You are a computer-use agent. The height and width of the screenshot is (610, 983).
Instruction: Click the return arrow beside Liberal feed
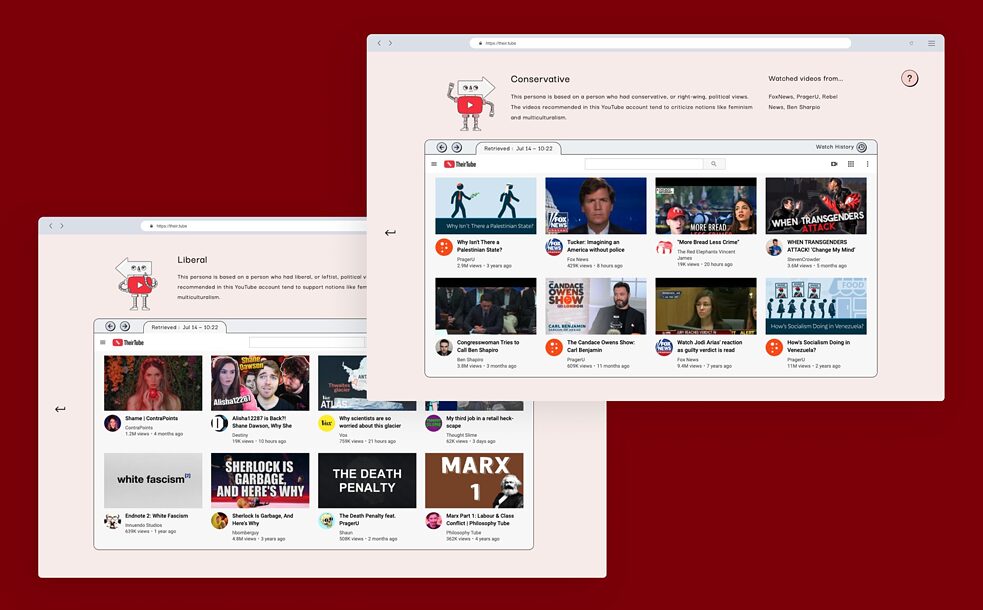(x=60, y=408)
